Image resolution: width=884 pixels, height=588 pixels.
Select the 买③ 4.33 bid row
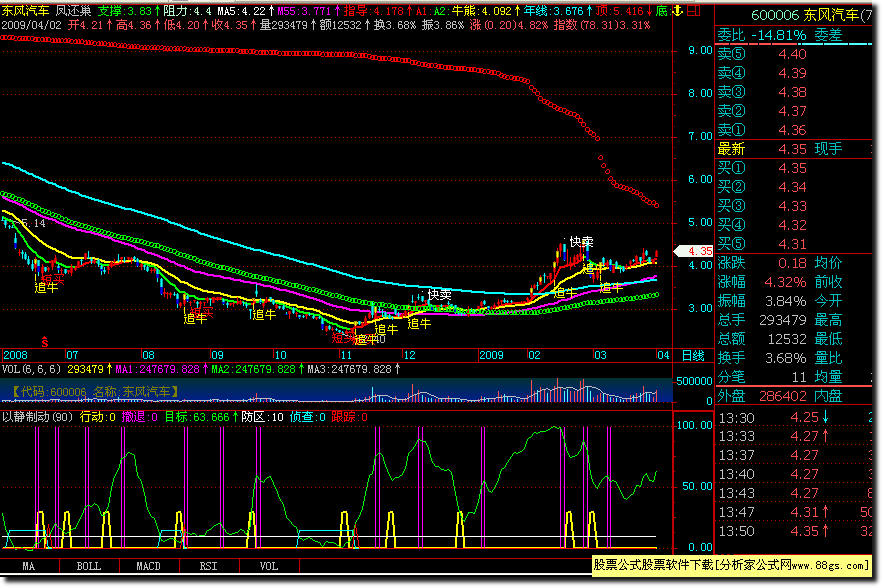pos(794,206)
